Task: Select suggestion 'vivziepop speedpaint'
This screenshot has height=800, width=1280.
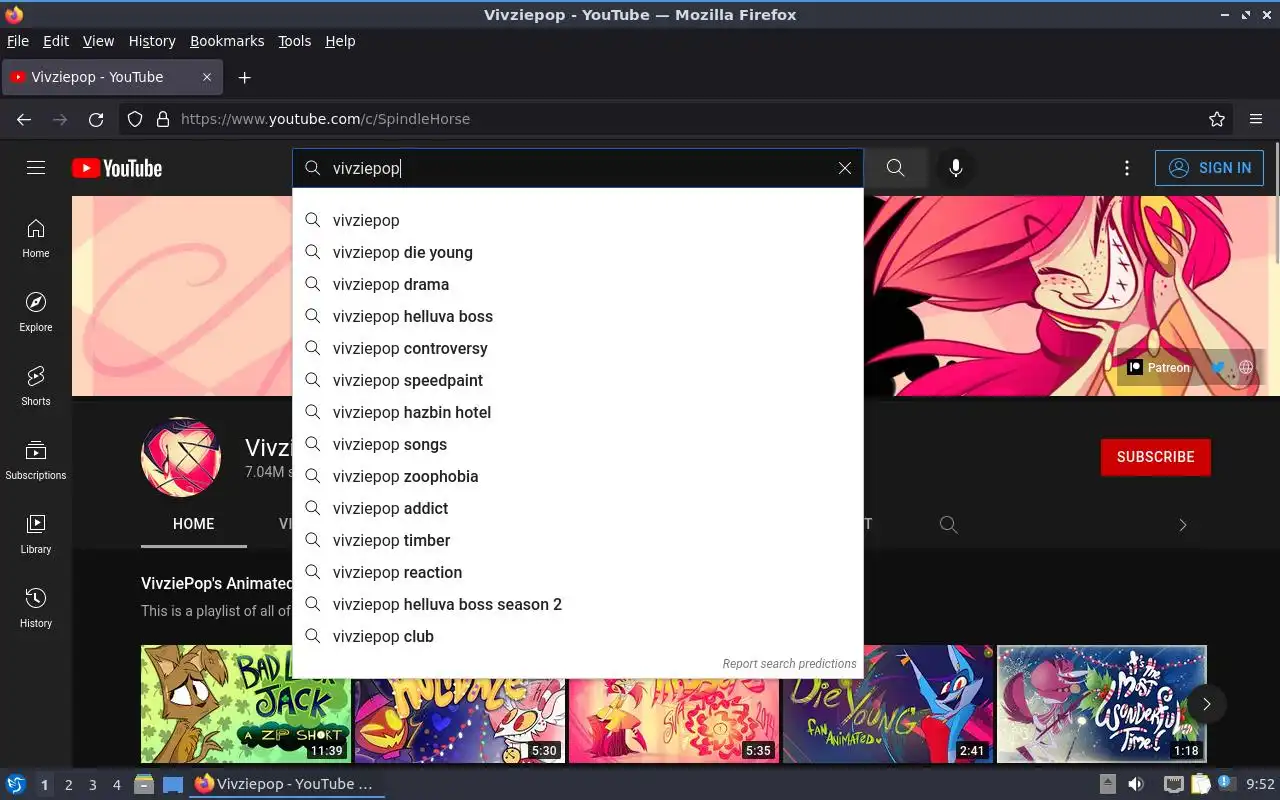Action: pyautogui.click(x=578, y=380)
